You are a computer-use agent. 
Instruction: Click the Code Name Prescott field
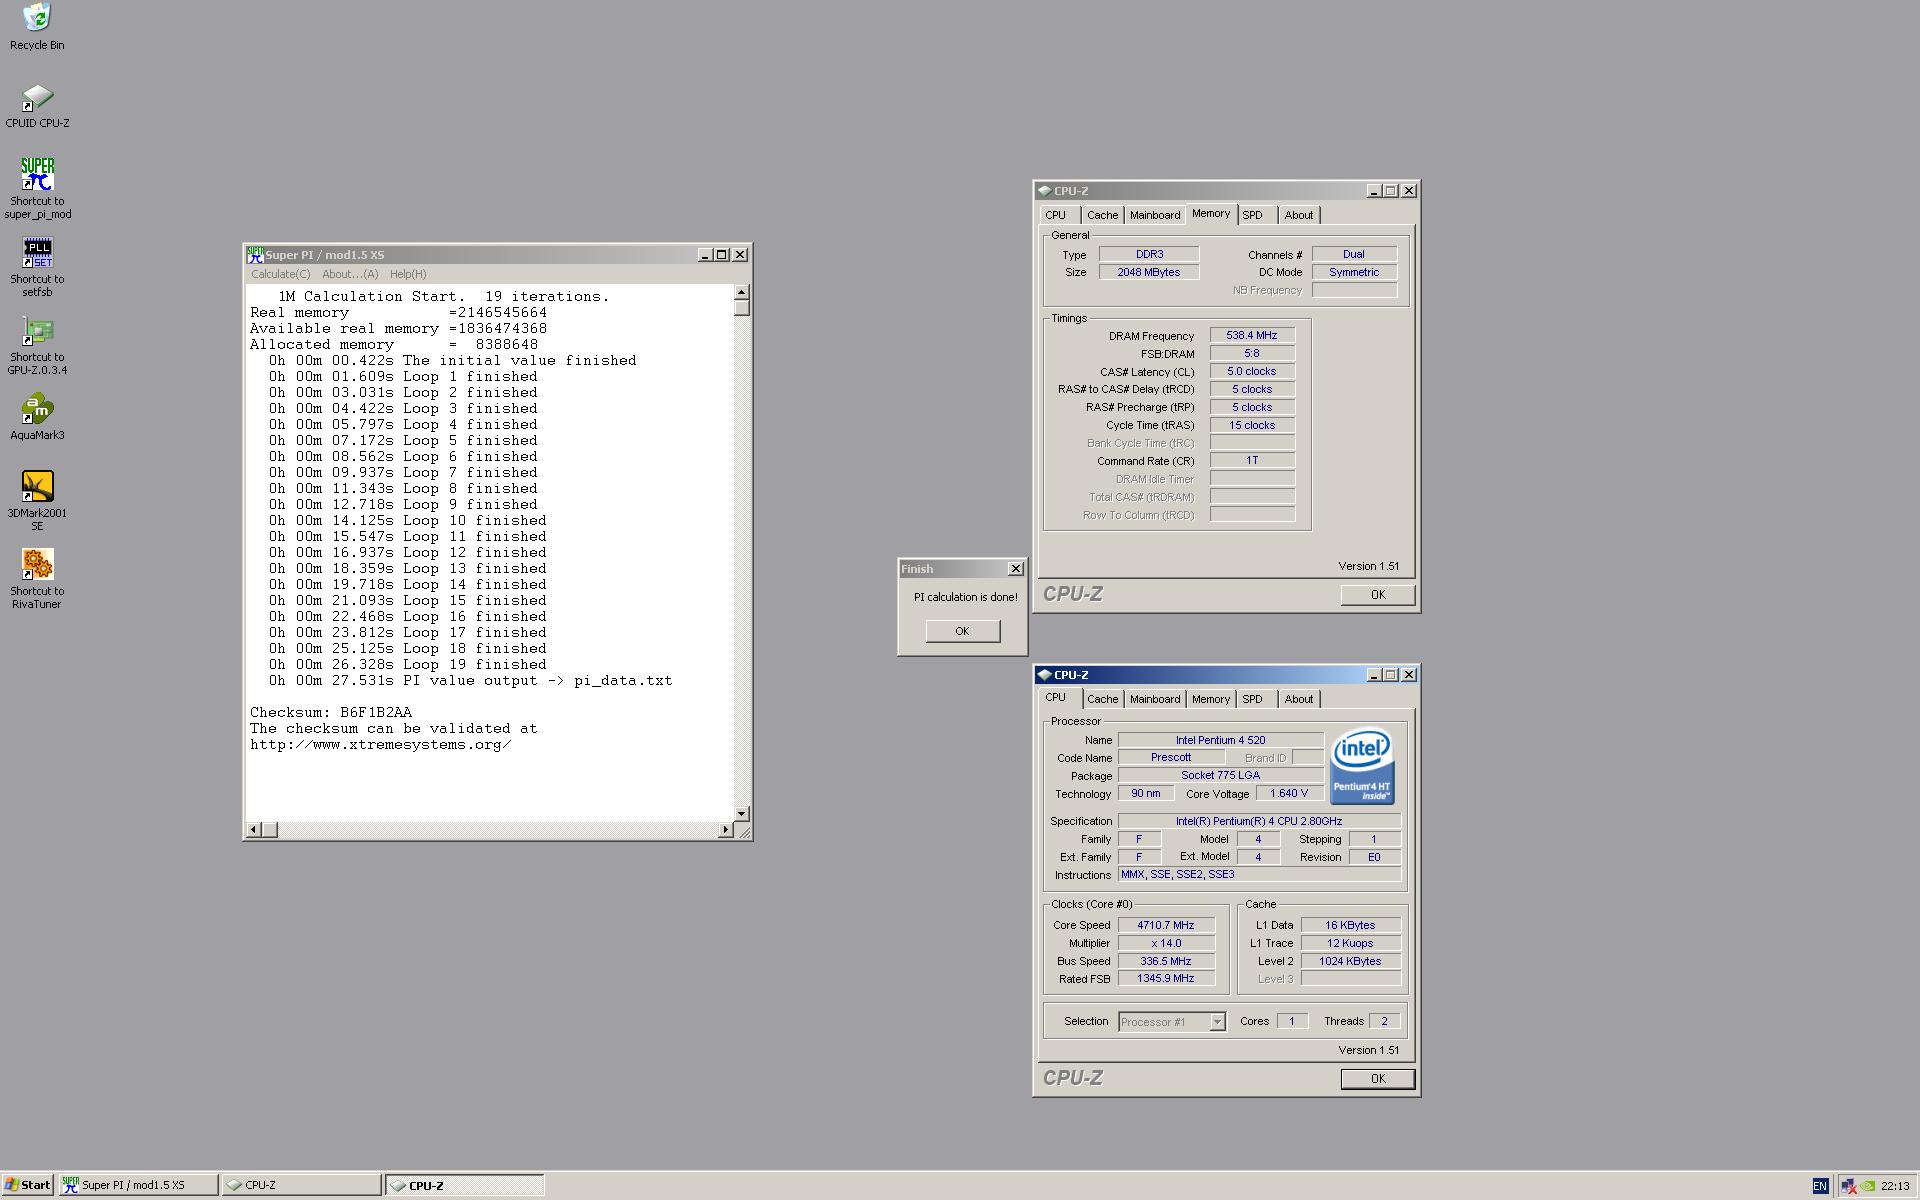pos(1171,758)
